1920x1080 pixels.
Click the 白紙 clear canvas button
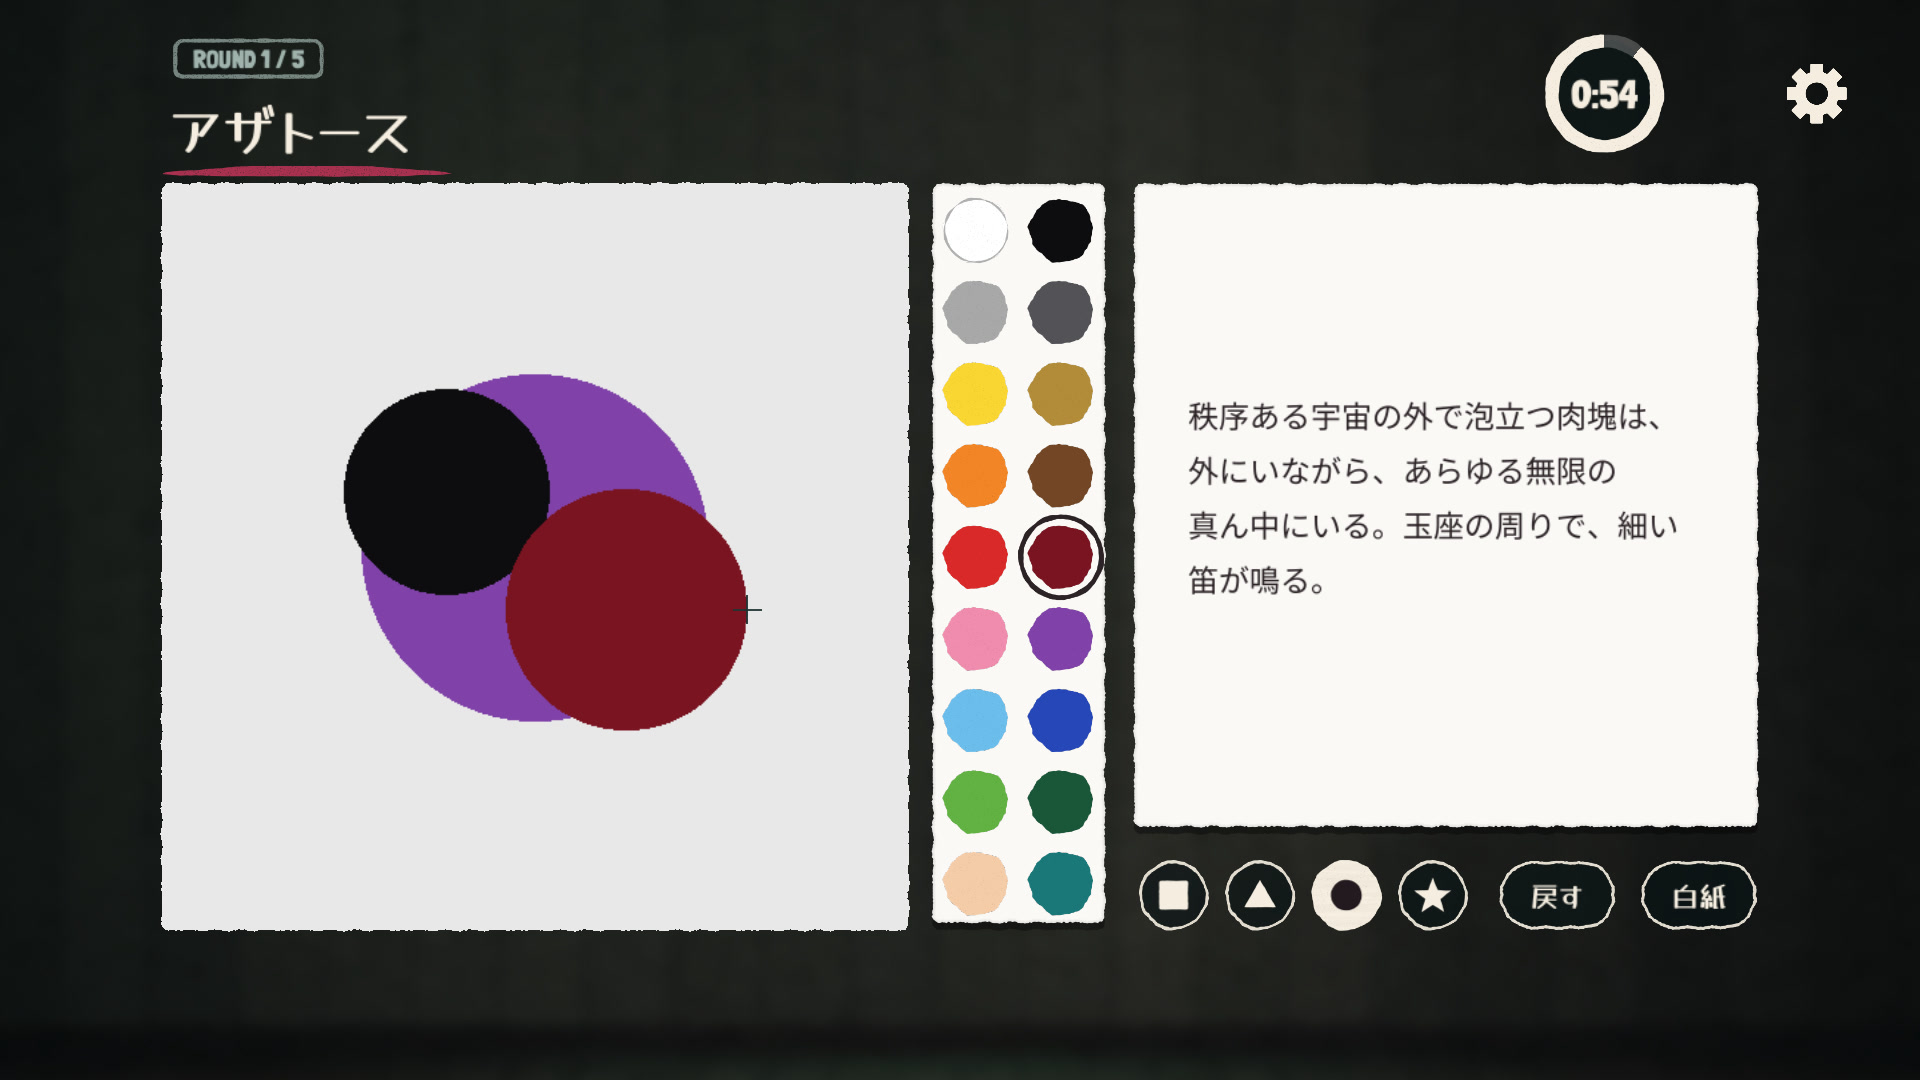pos(1699,896)
